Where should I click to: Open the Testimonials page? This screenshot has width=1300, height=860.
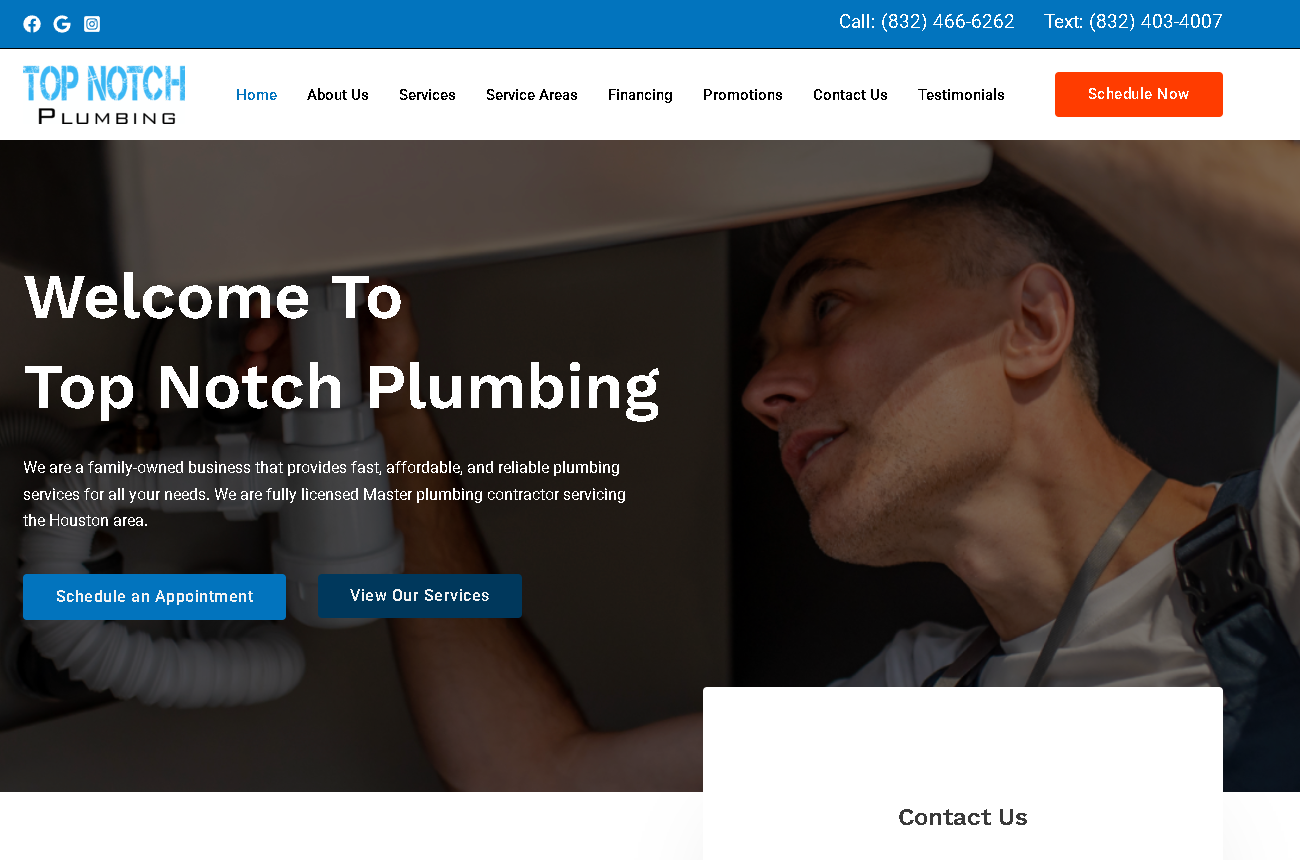coord(961,95)
